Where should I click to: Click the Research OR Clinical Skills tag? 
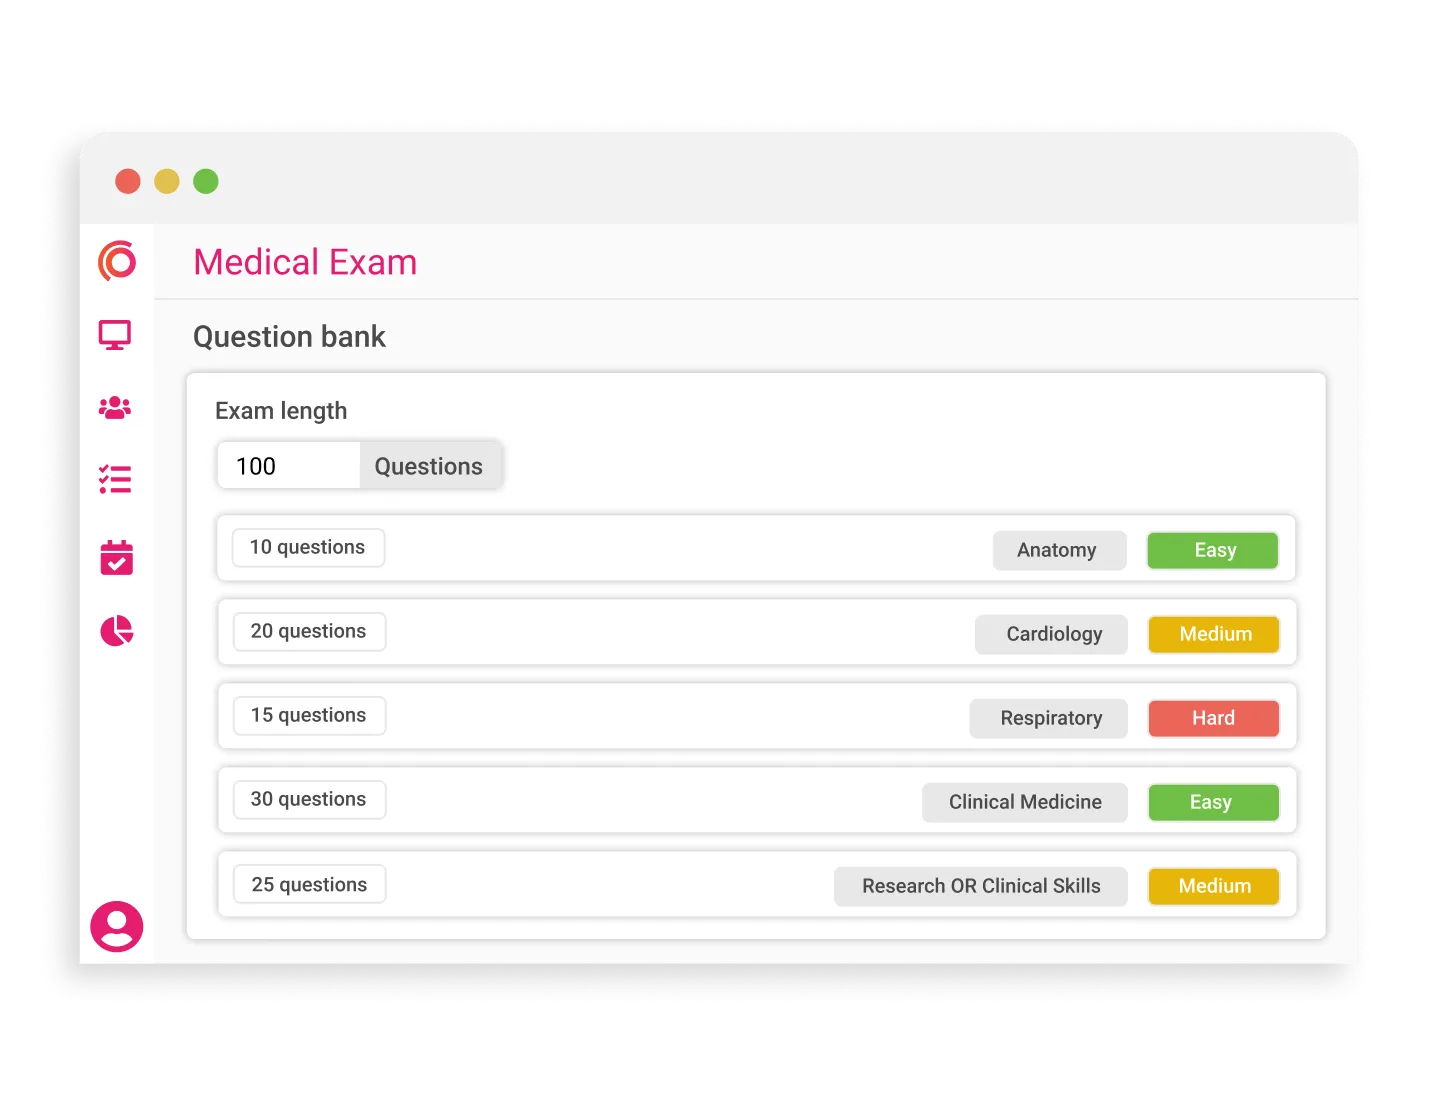coord(981,886)
